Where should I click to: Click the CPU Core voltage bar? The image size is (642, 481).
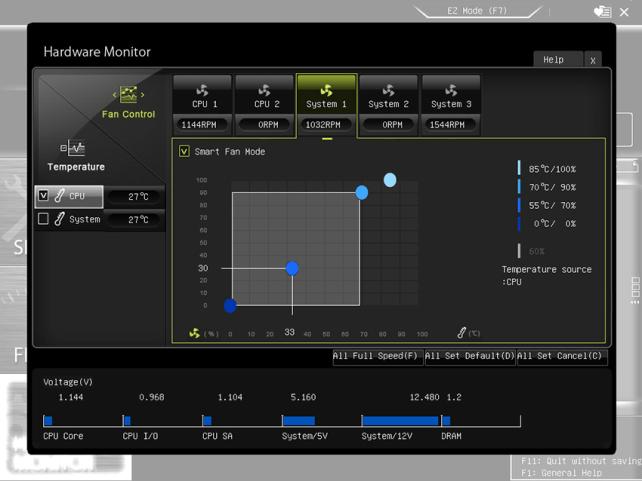pos(48,420)
